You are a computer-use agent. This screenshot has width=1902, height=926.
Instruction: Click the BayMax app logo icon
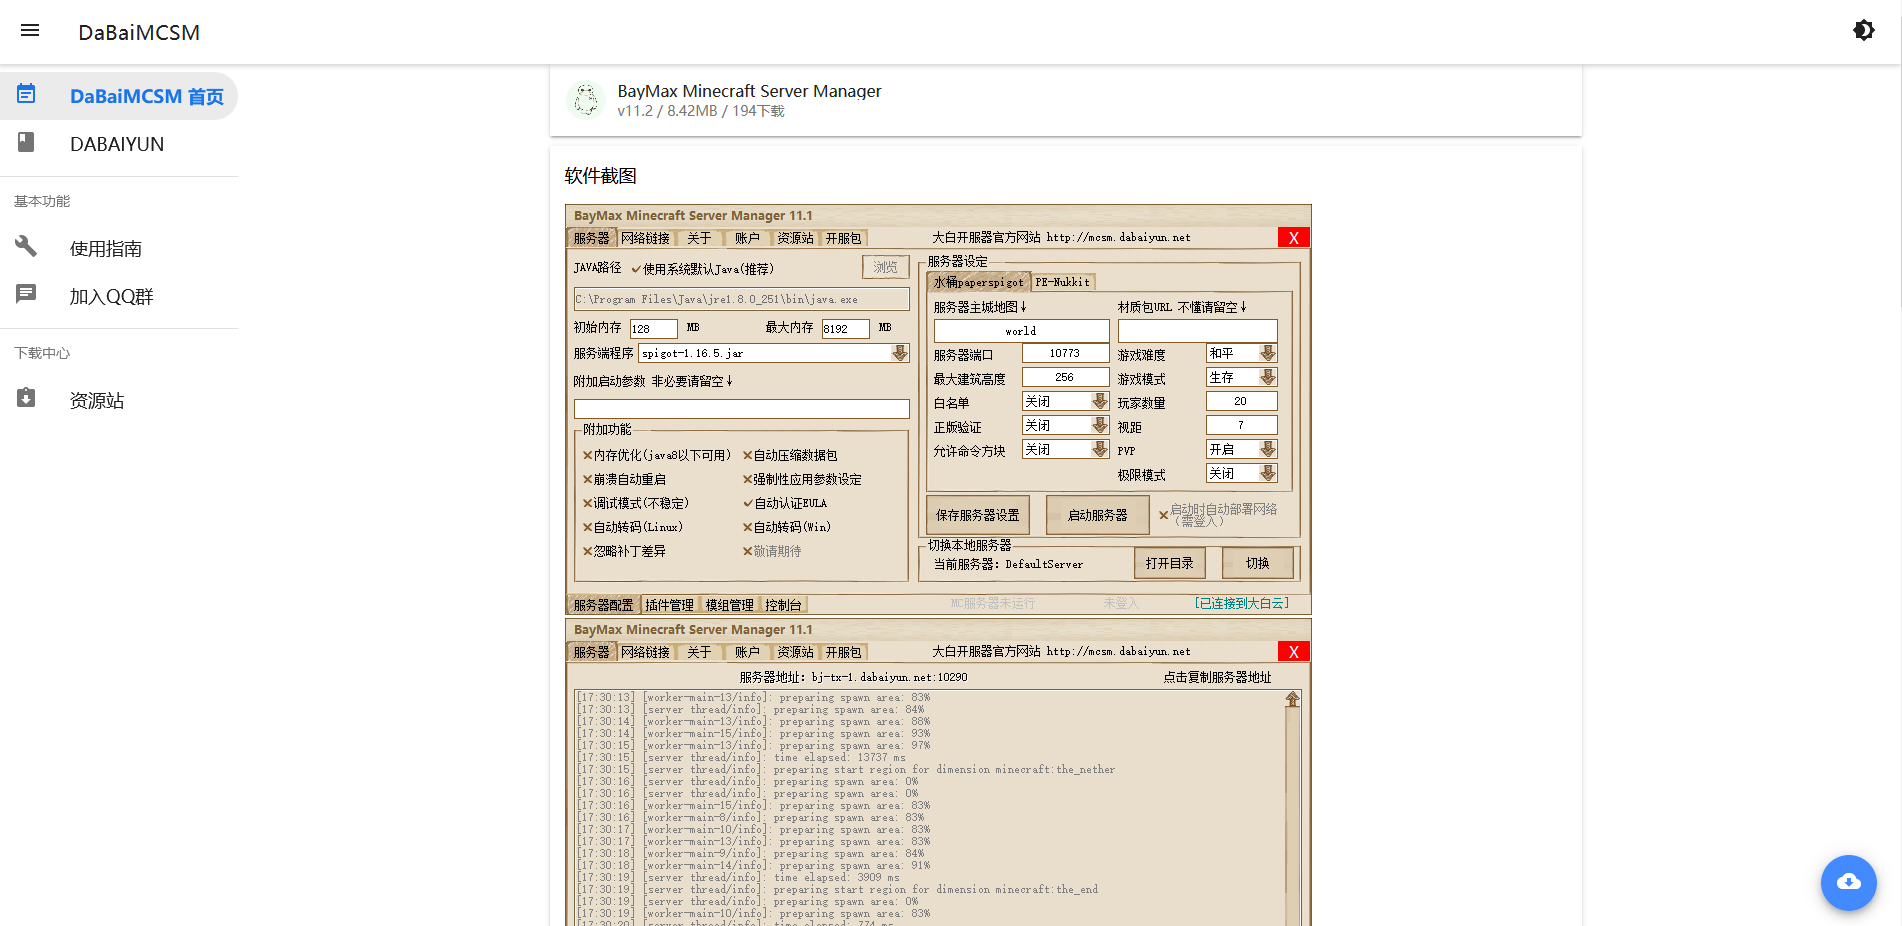coord(586,100)
